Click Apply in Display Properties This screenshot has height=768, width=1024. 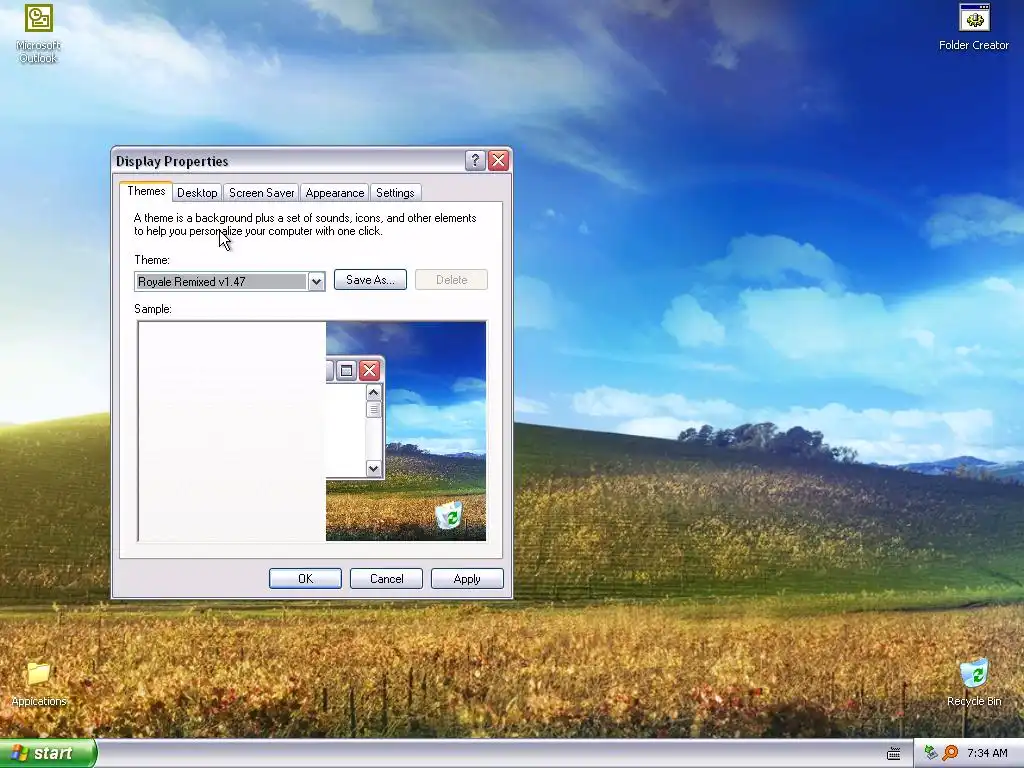467,579
